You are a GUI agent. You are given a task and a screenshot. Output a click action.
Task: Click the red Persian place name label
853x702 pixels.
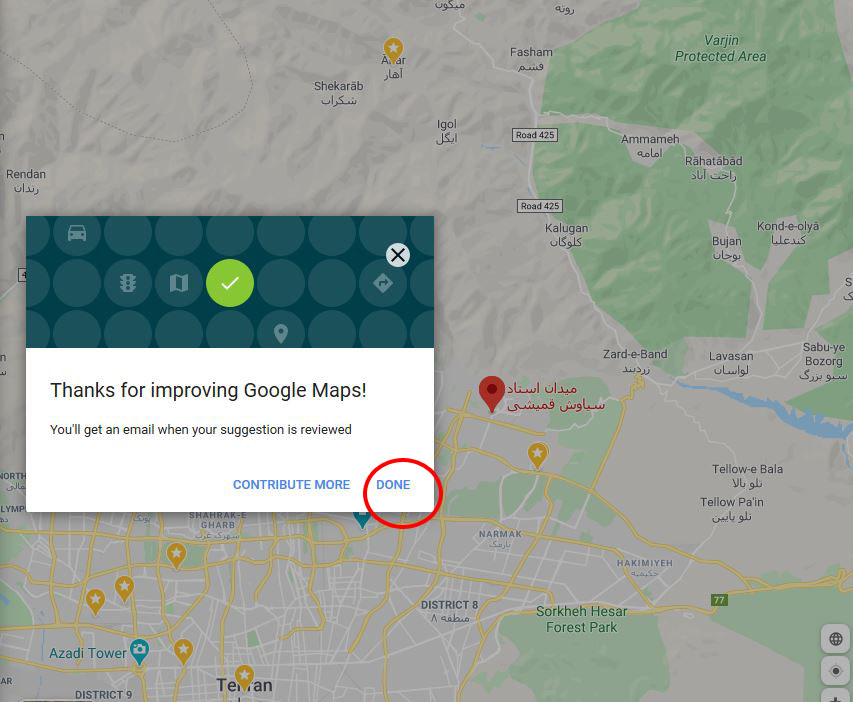[555, 397]
